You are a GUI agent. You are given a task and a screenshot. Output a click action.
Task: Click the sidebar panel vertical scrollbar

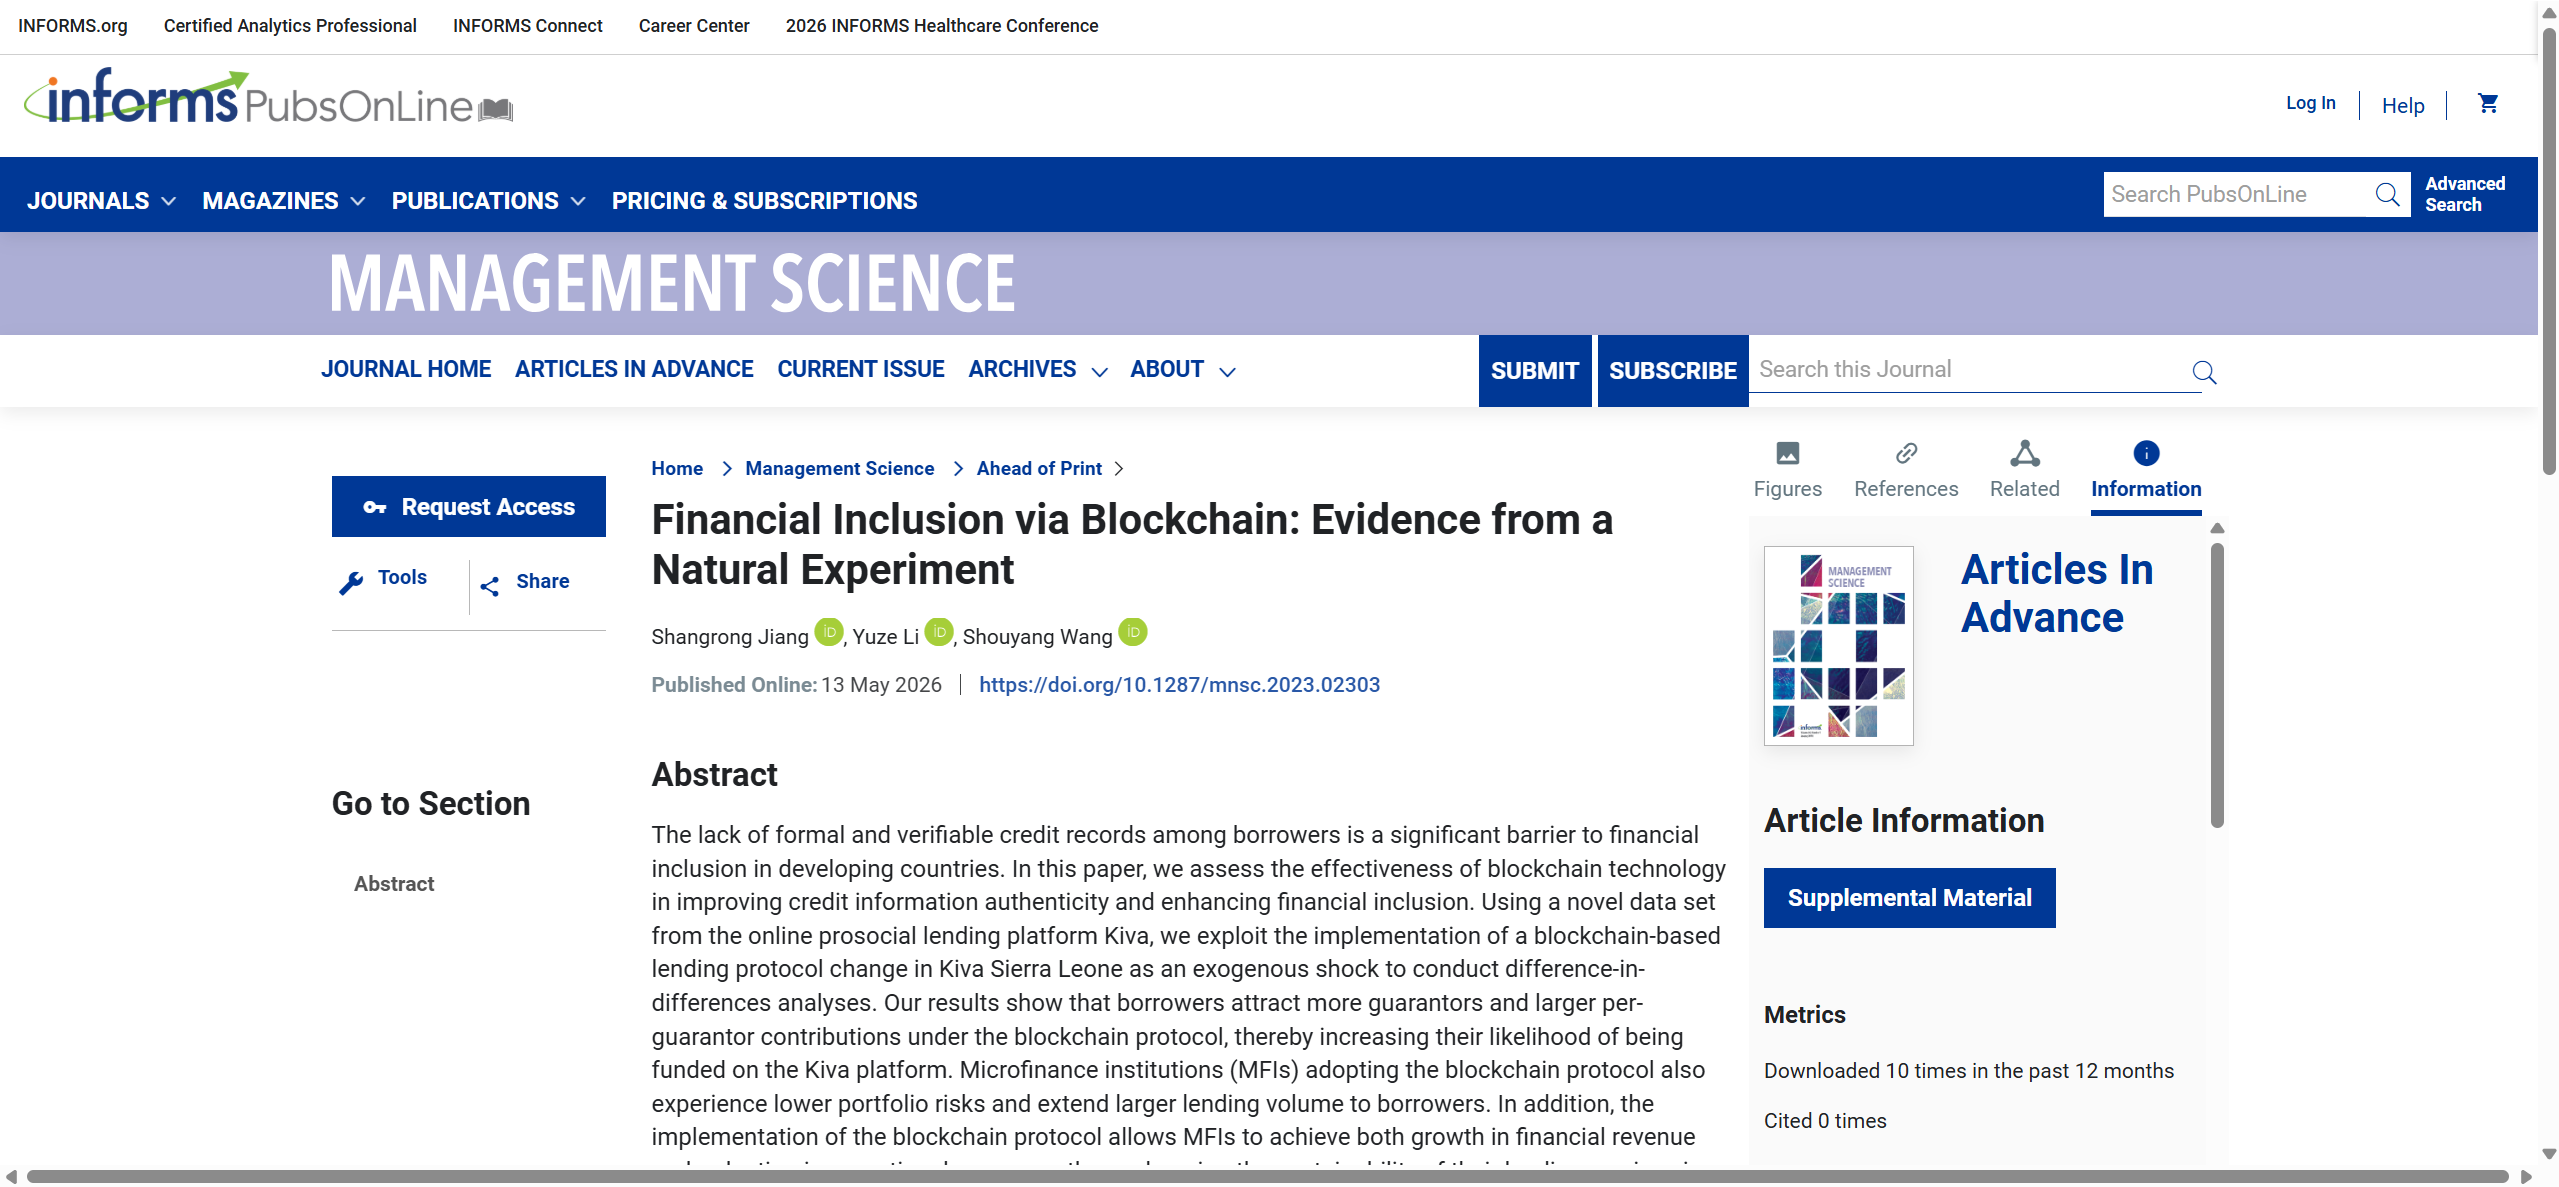(2217, 685)
